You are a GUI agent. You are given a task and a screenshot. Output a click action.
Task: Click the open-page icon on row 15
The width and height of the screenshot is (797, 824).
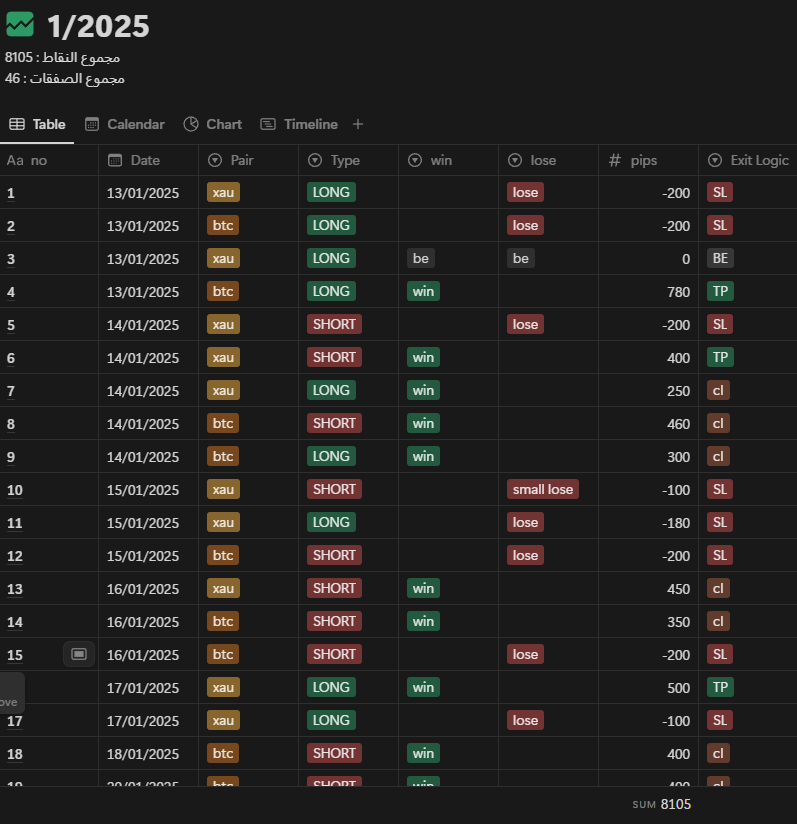point(79,654)
